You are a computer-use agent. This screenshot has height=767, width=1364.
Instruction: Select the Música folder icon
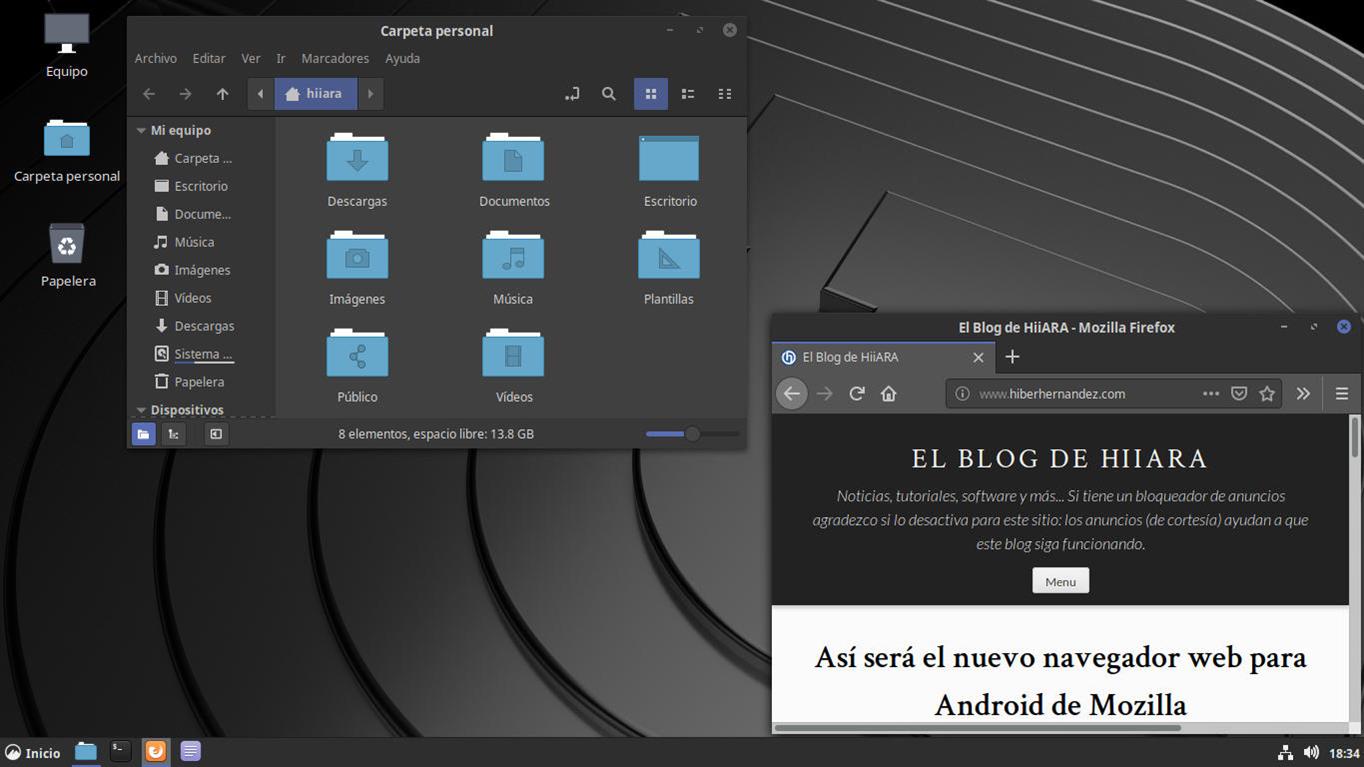(x=513, y=256)
